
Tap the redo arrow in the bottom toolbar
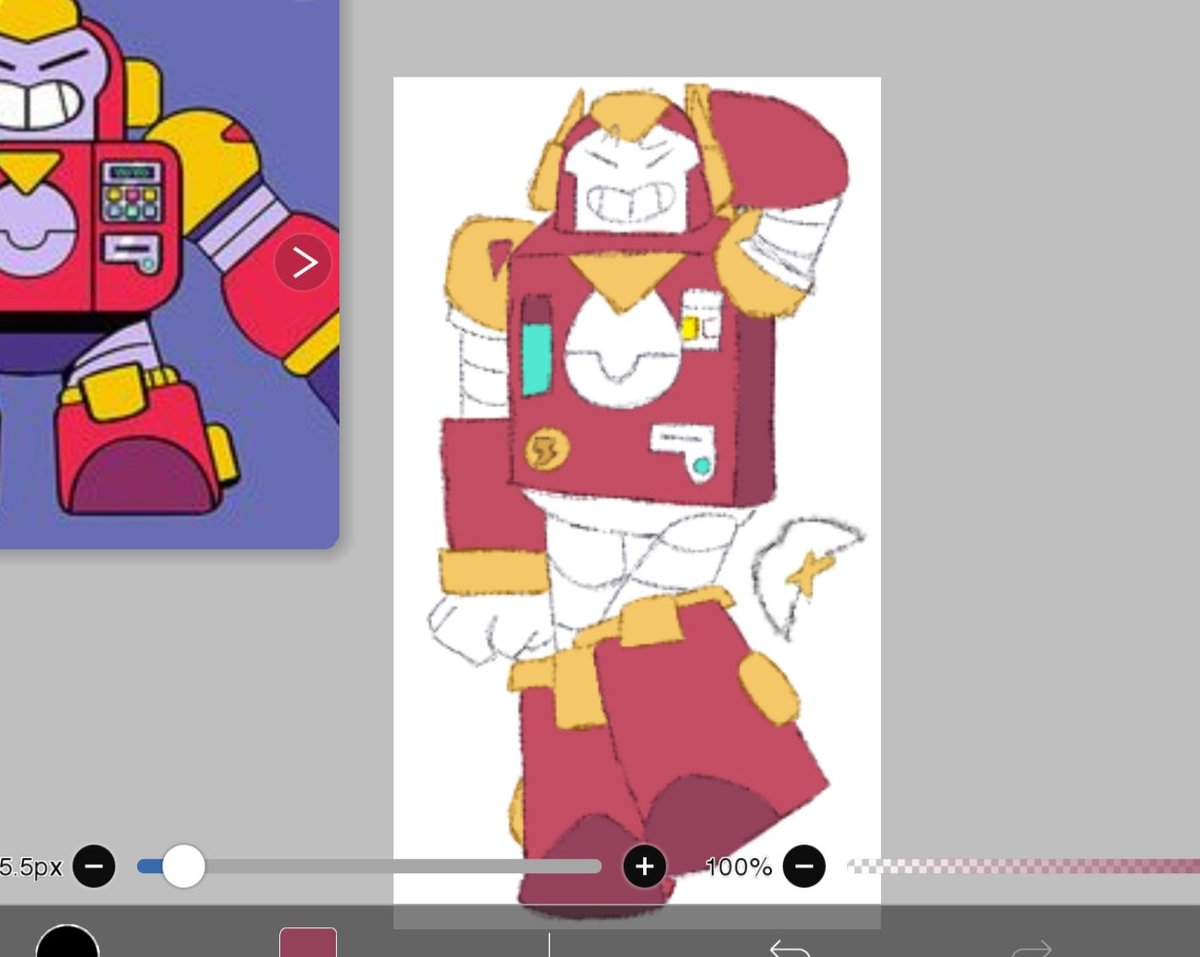point(1032,948)
